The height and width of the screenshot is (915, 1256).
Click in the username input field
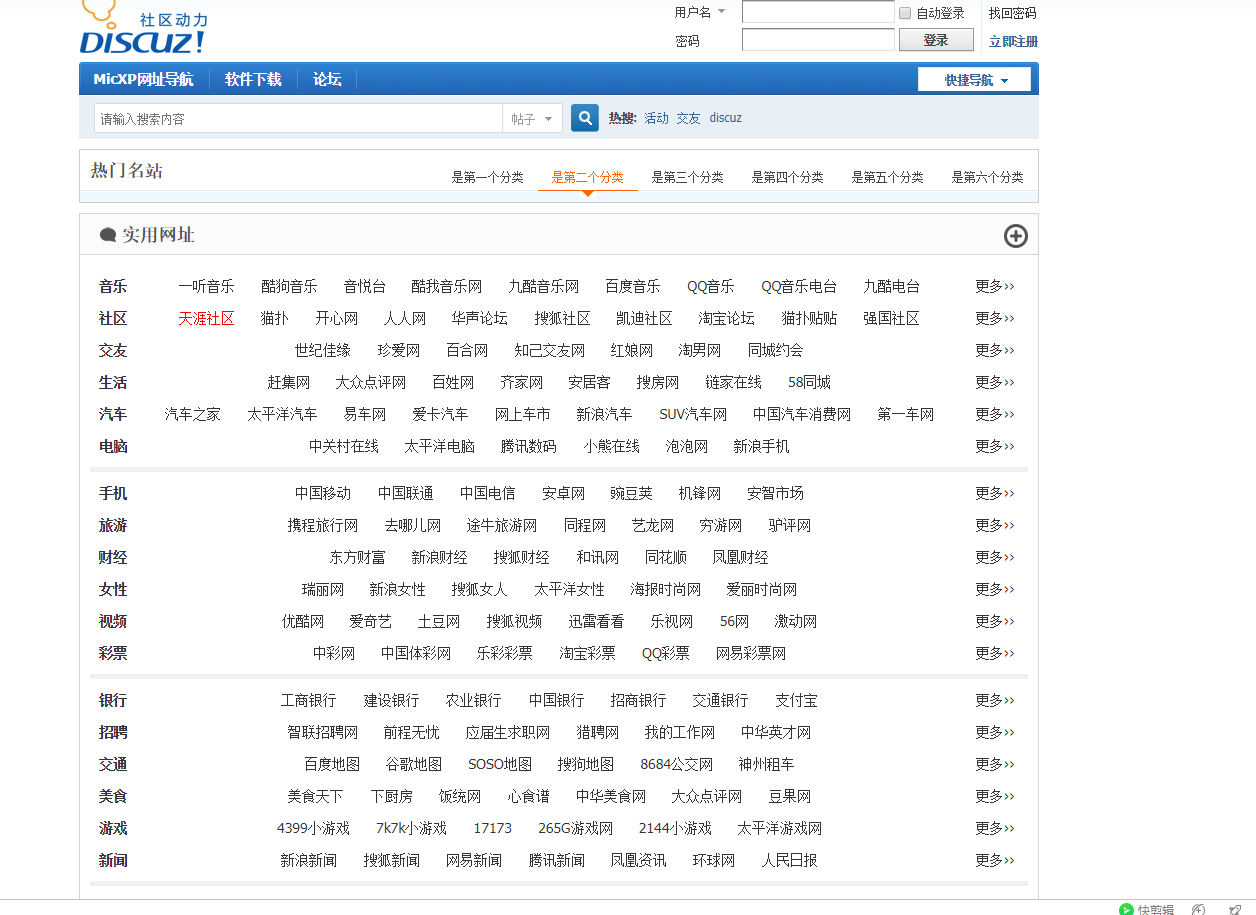818,12
